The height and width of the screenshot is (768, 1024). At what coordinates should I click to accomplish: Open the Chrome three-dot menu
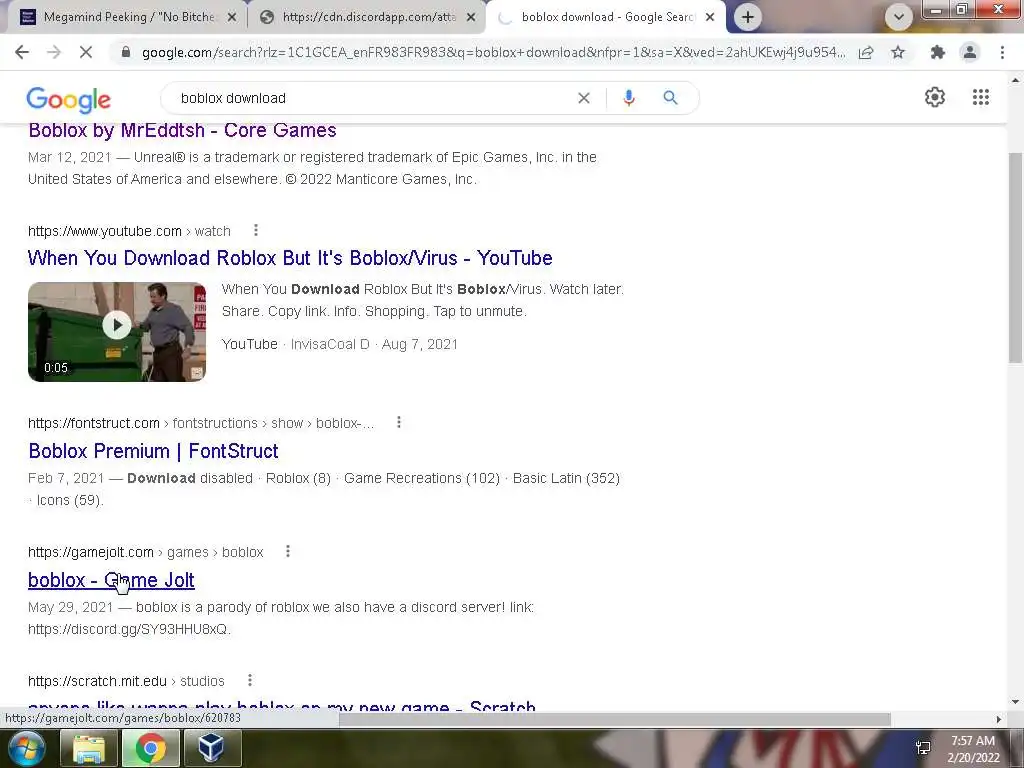pos(1002,52)
